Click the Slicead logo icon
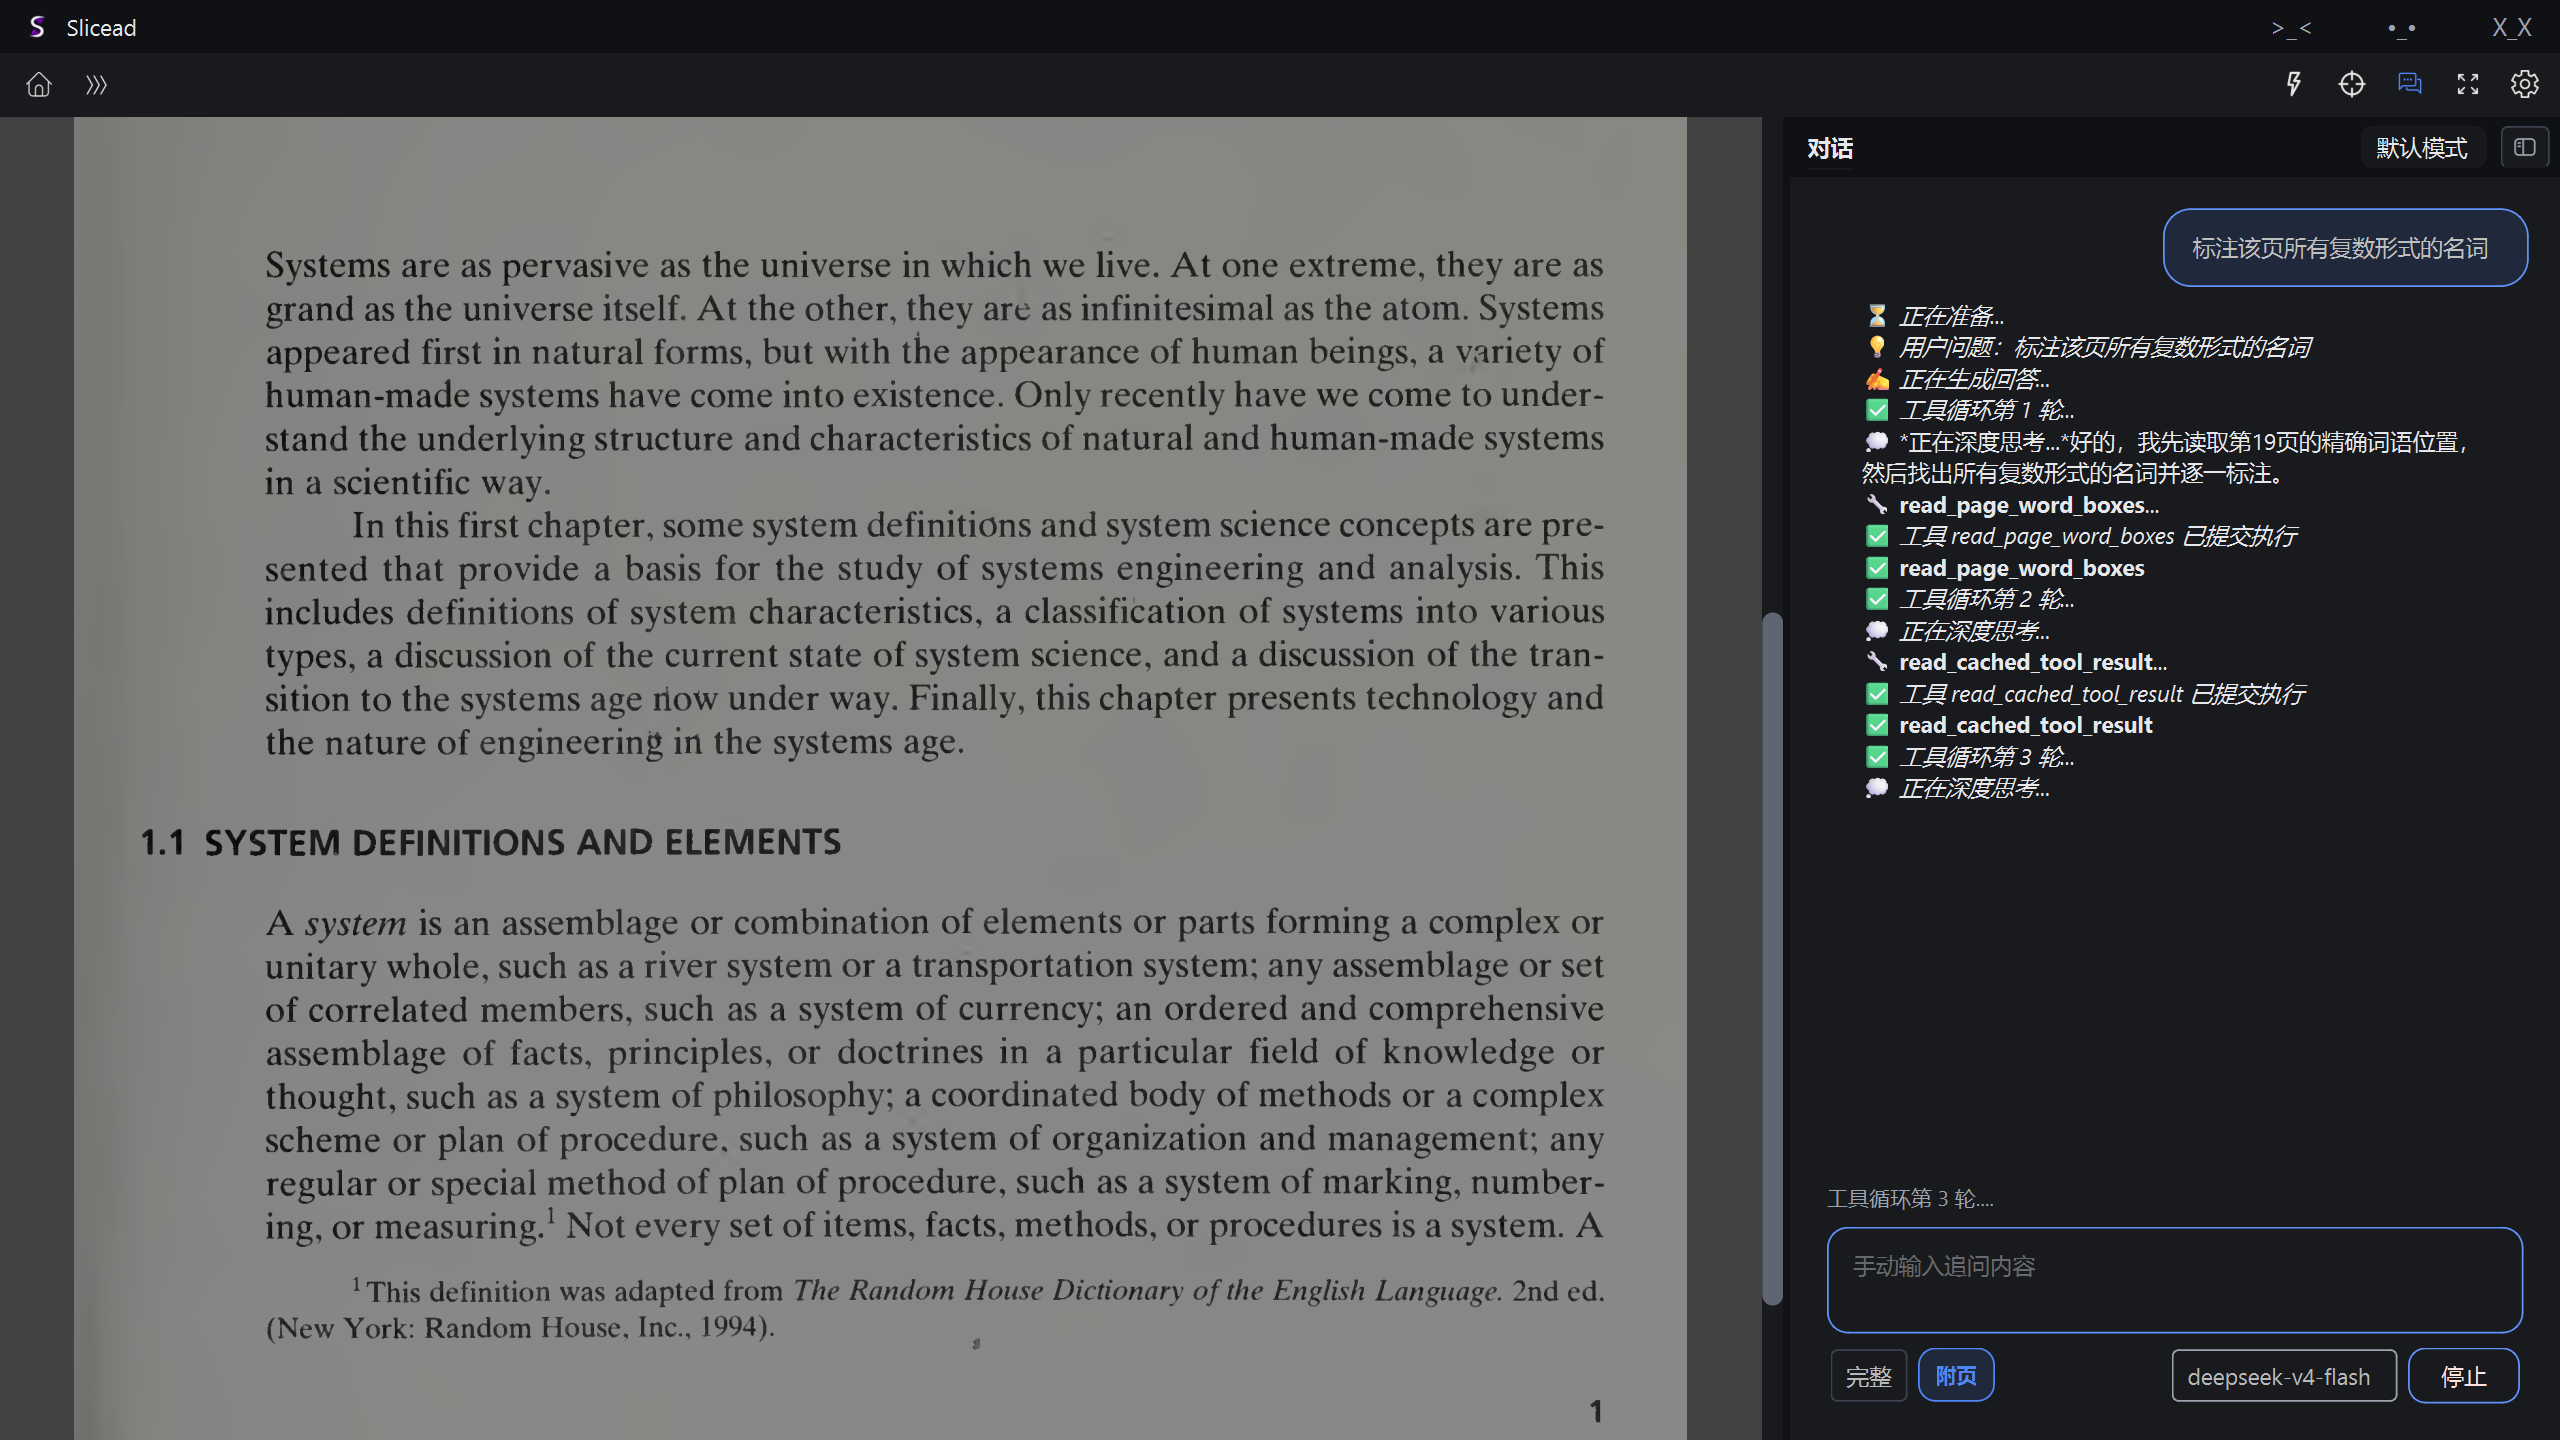 (37, 27)
